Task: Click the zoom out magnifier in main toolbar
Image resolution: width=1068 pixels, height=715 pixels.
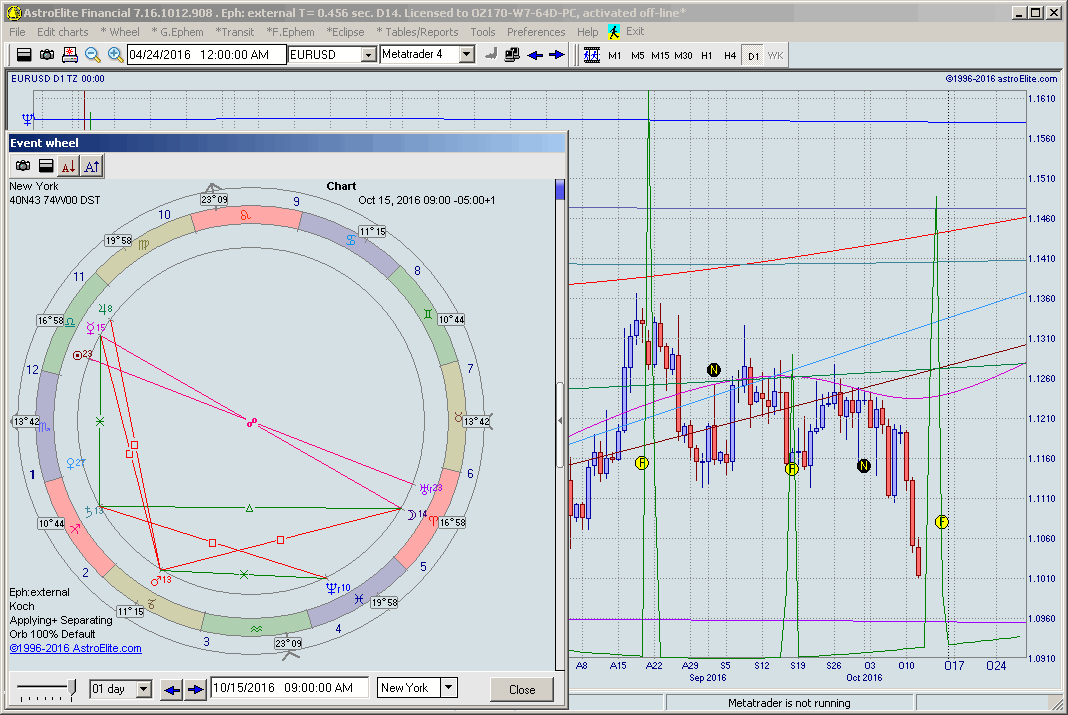Action: (92, 55)
